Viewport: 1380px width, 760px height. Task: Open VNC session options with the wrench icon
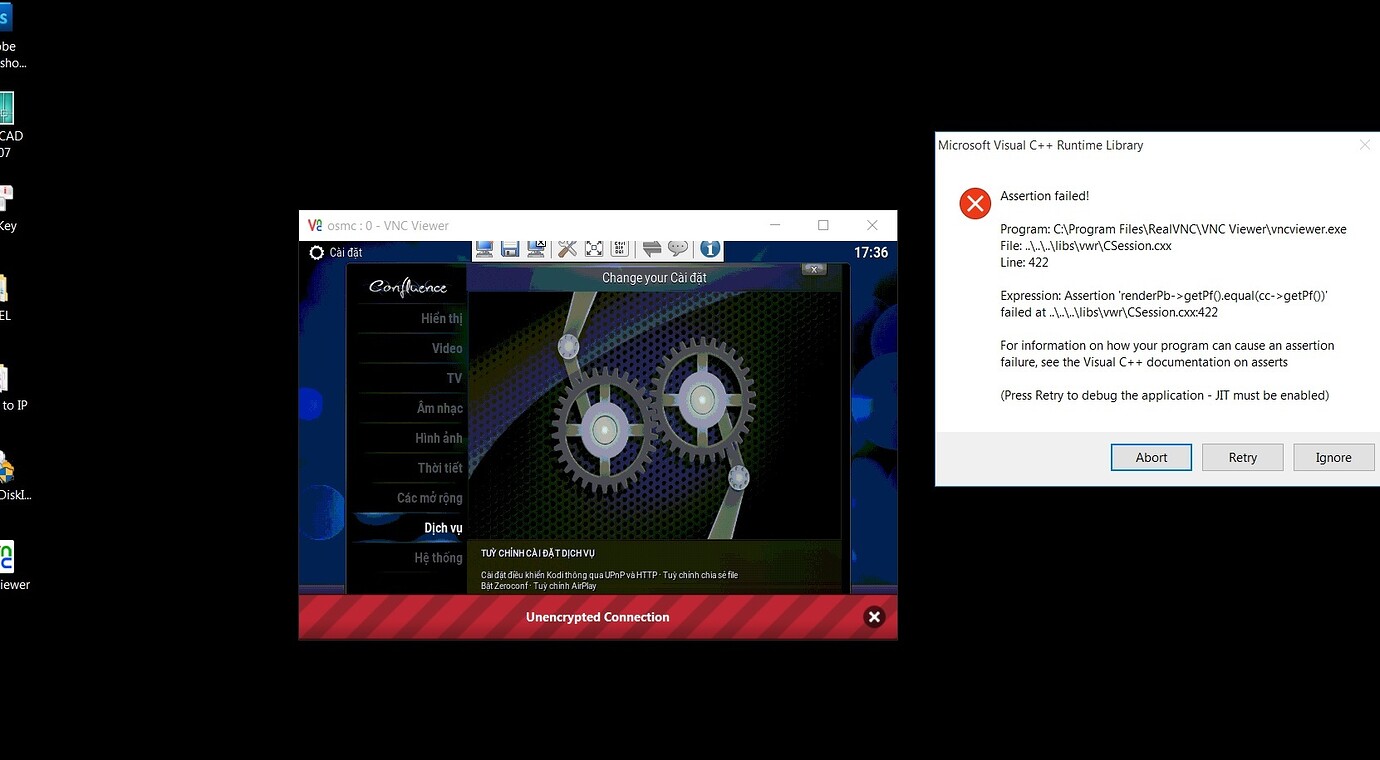click(567, 248)
